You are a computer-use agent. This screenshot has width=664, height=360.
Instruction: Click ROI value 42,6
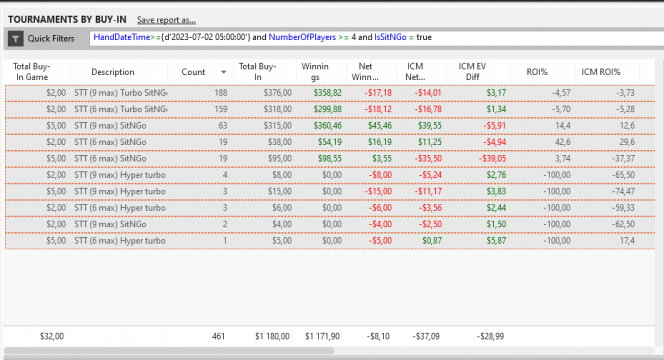point(563,142)
